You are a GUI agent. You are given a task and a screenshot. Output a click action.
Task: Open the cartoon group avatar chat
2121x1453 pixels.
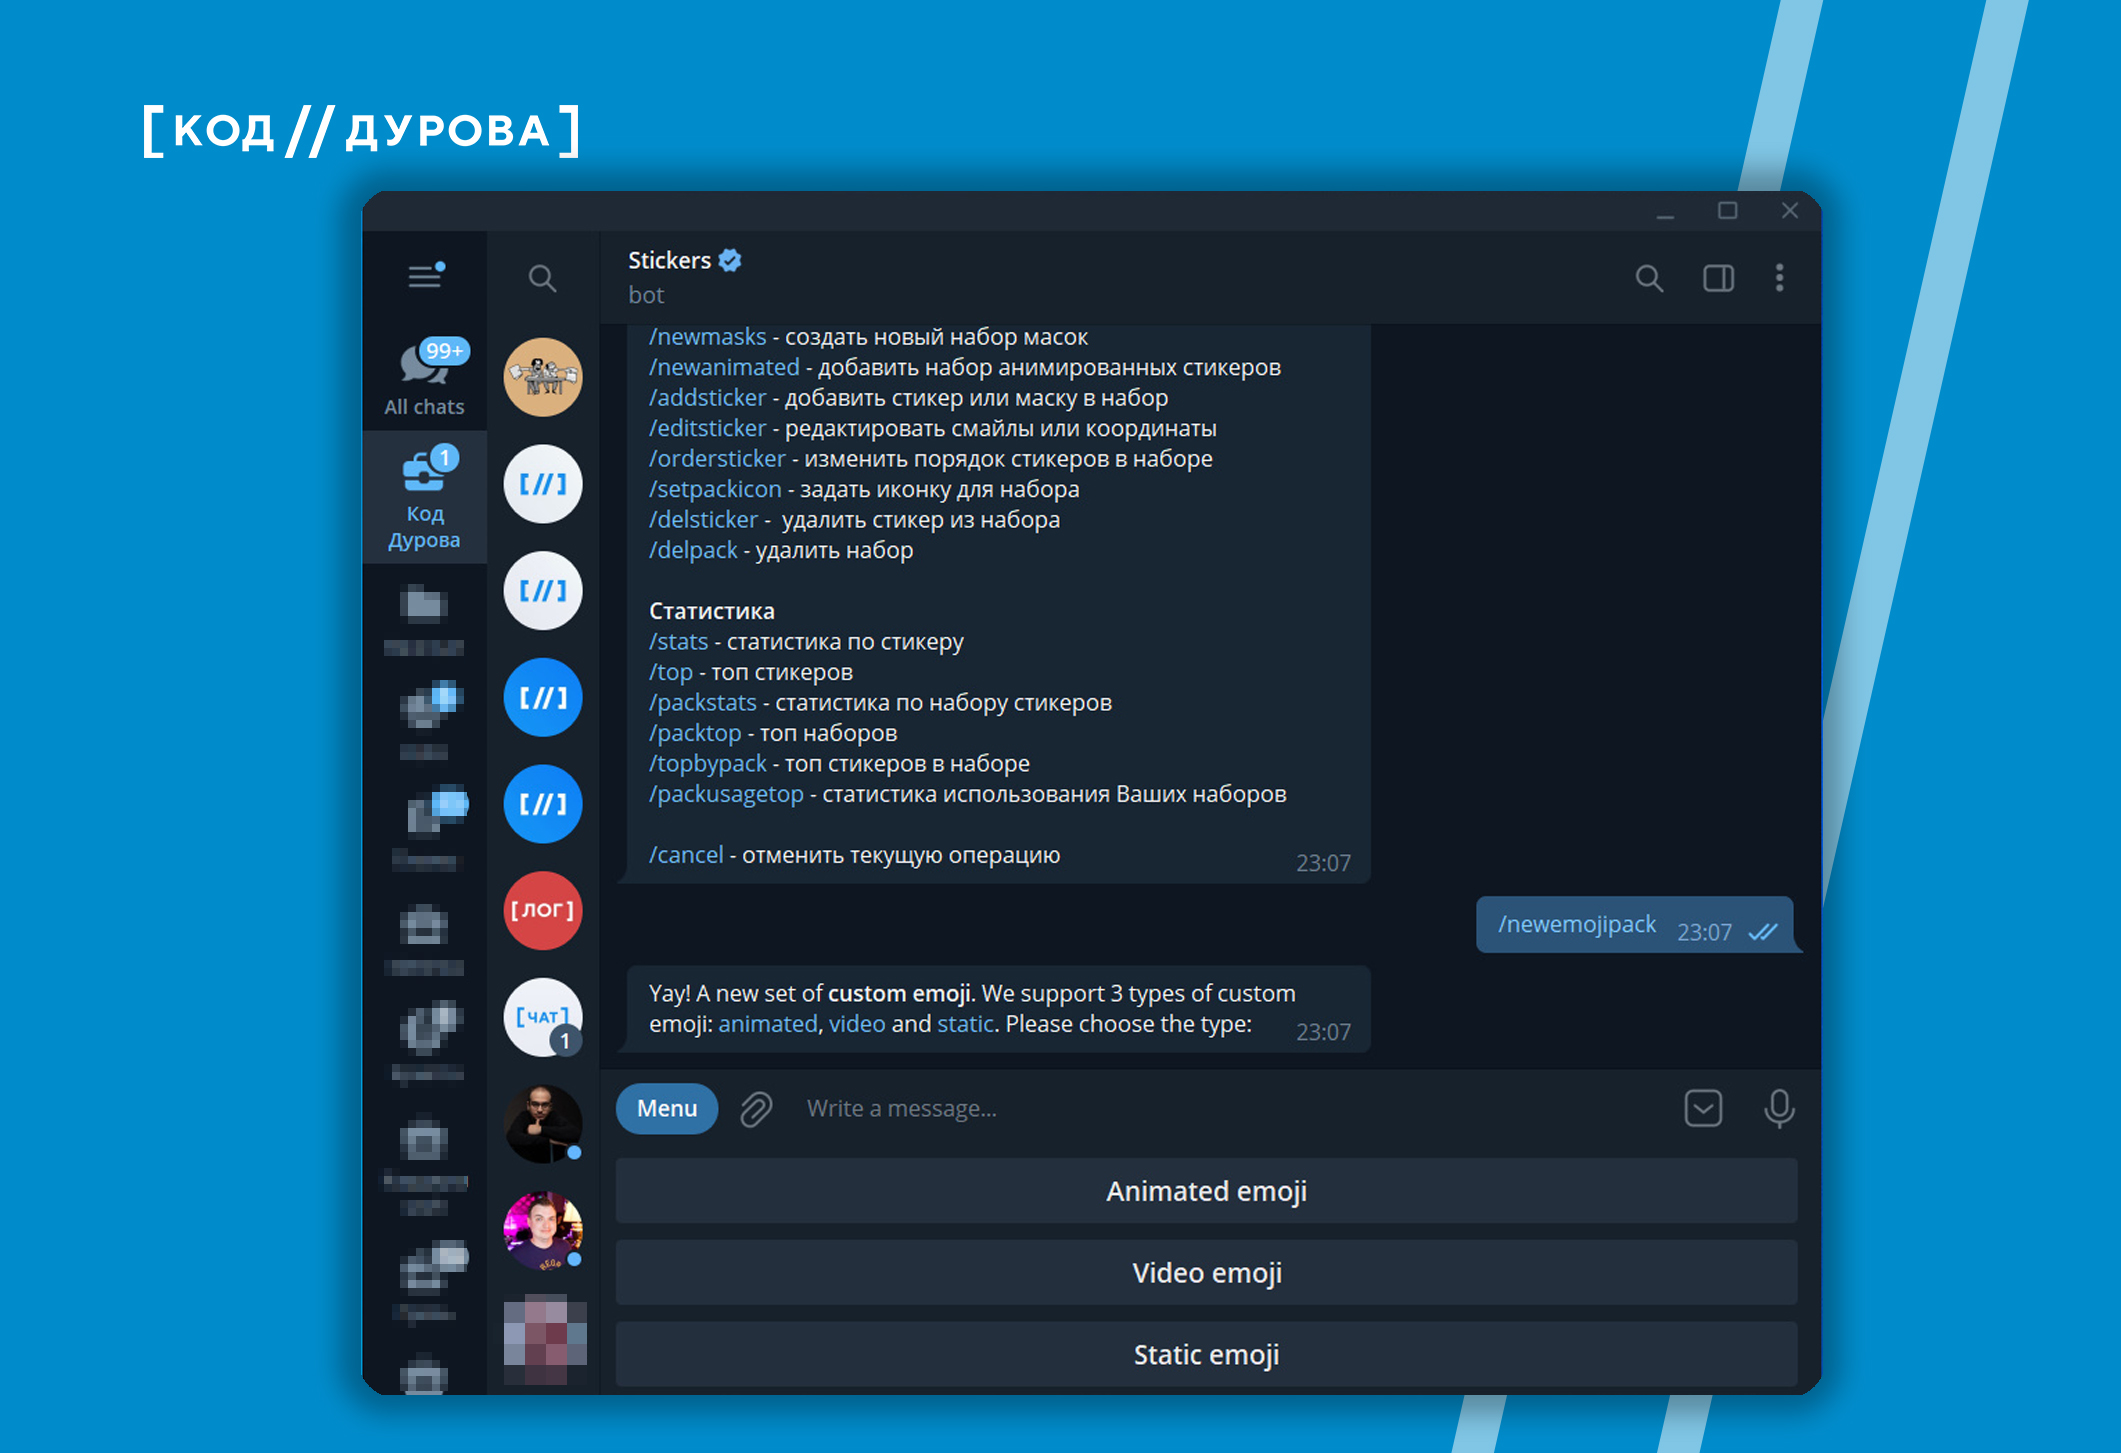coord(543,377)
